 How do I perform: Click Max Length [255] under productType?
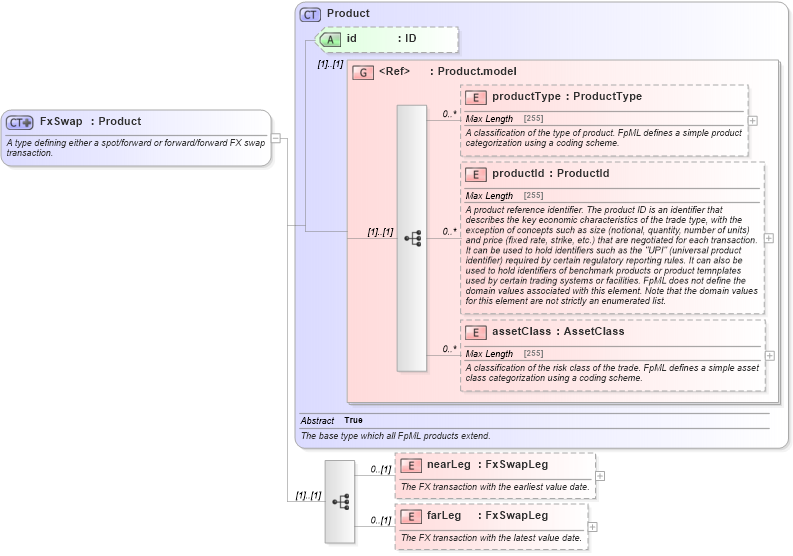[x=504, y=118]
